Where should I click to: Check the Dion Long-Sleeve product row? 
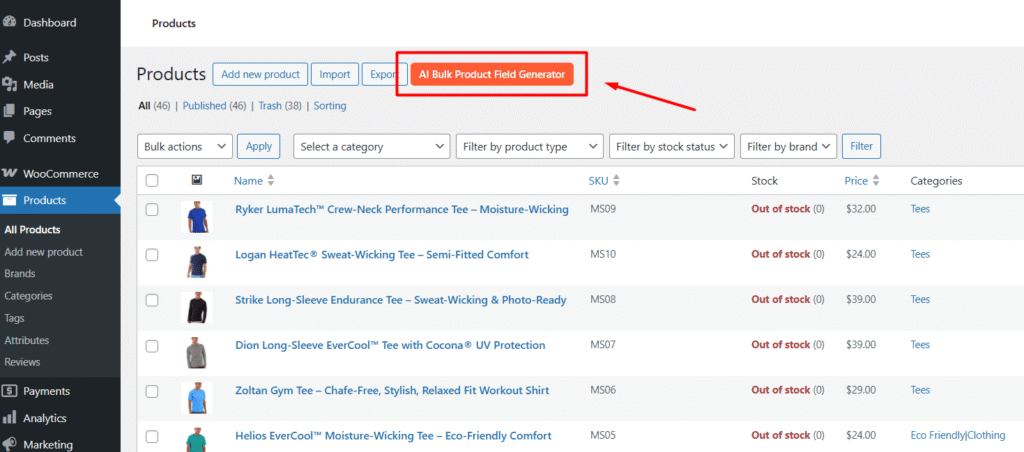click(152, 346)
